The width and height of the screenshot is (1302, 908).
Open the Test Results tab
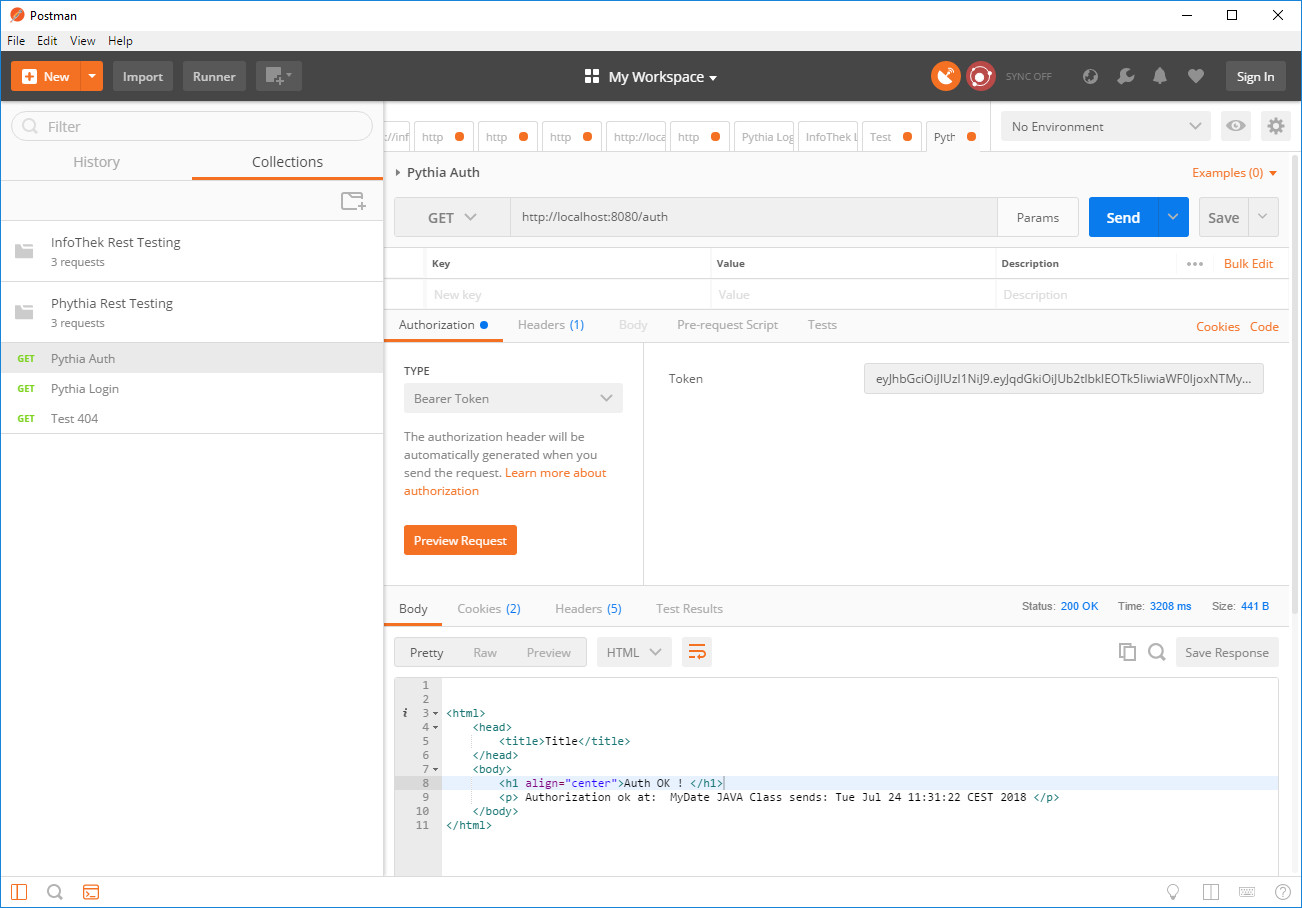689,608
